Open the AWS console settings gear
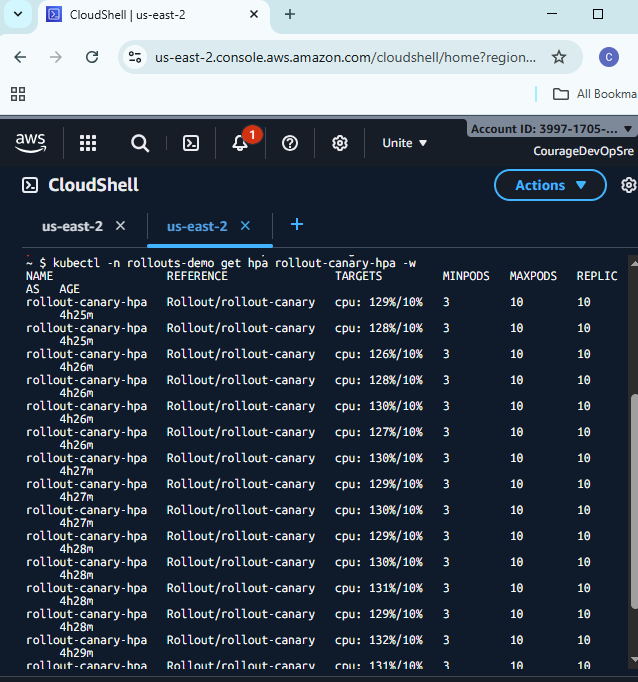Viewport: 638px width, 682px height. click(340, 143)
